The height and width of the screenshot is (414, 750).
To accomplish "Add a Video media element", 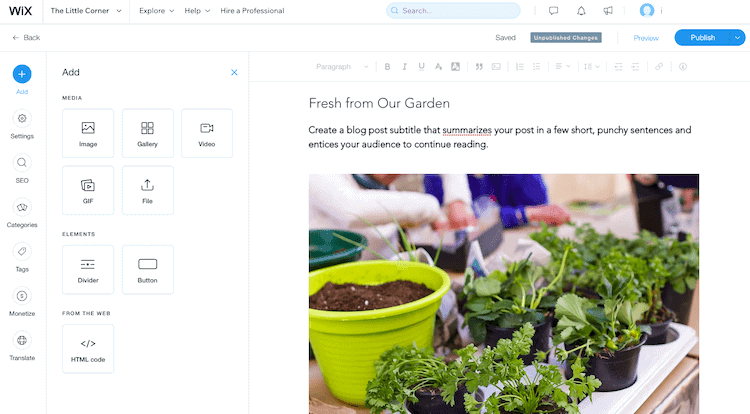I will tap(207, 133).
